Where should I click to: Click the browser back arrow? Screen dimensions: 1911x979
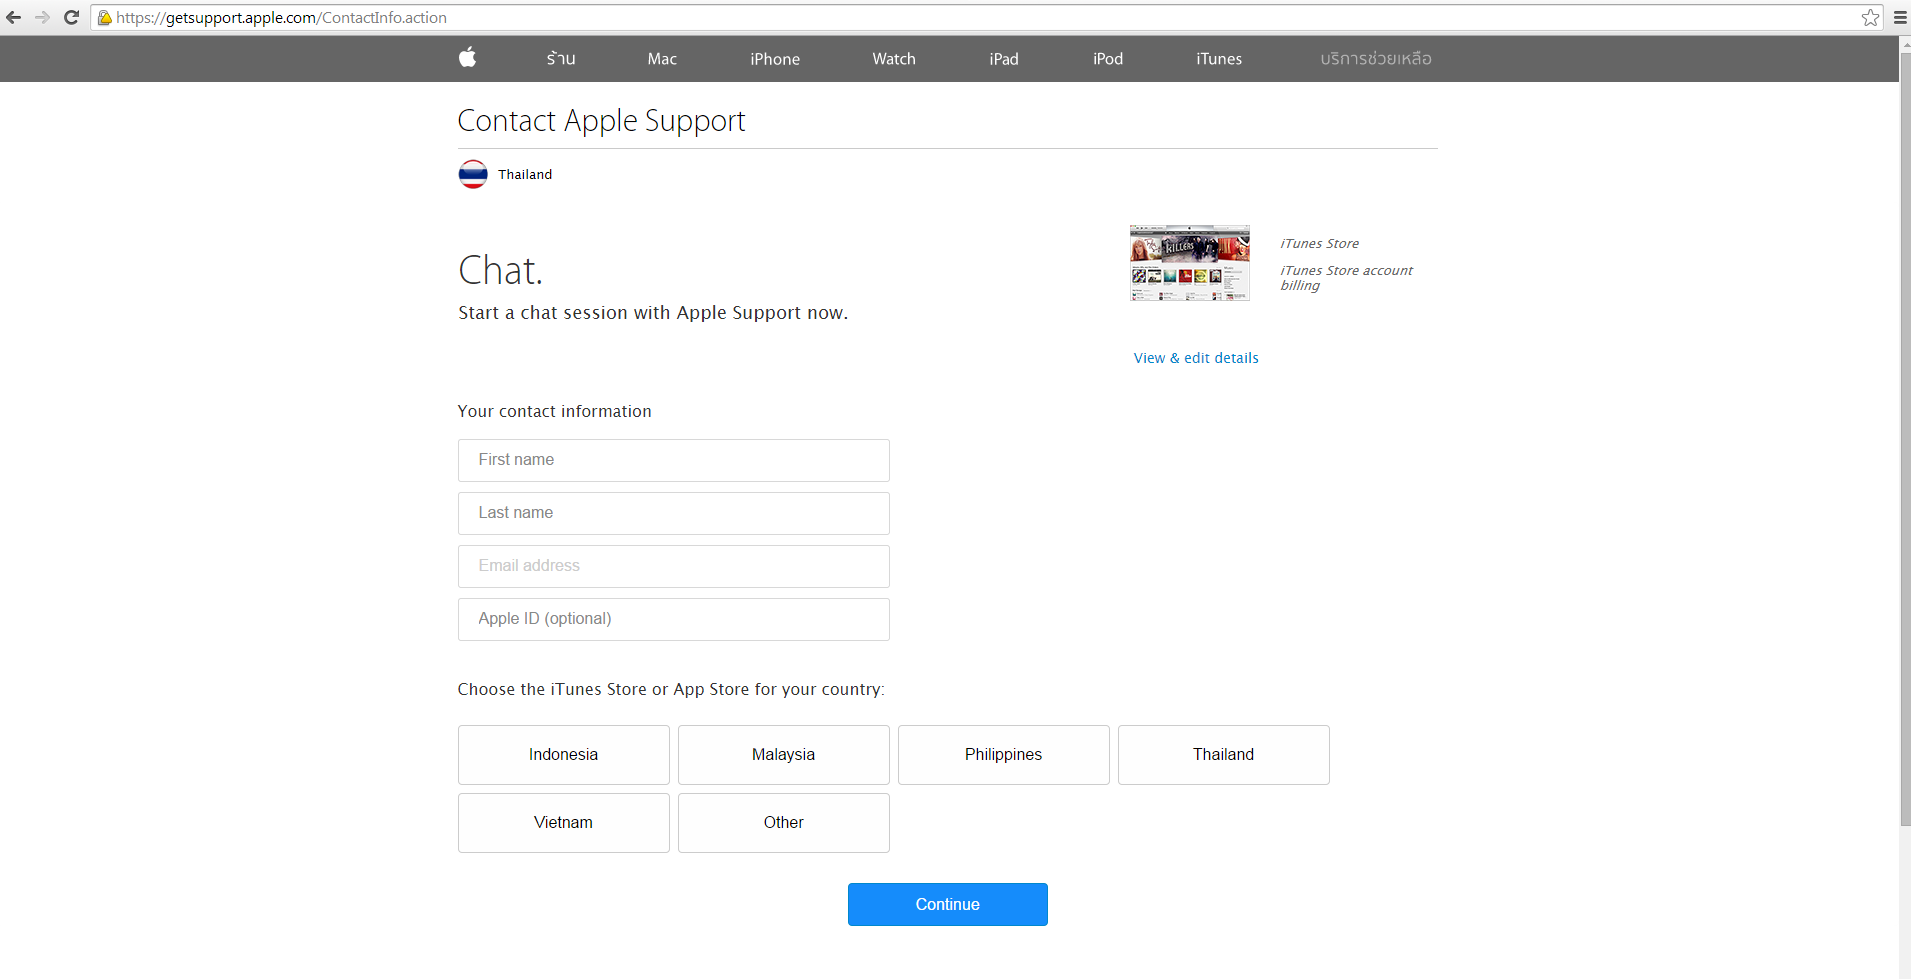point(14,17)
